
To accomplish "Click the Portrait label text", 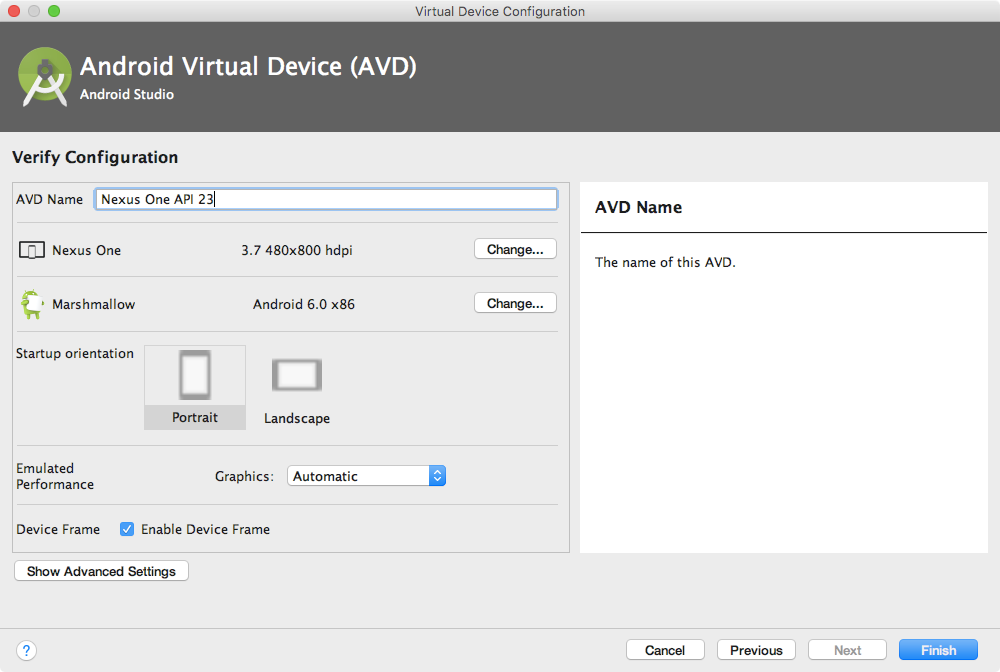I will pos(195,417).
